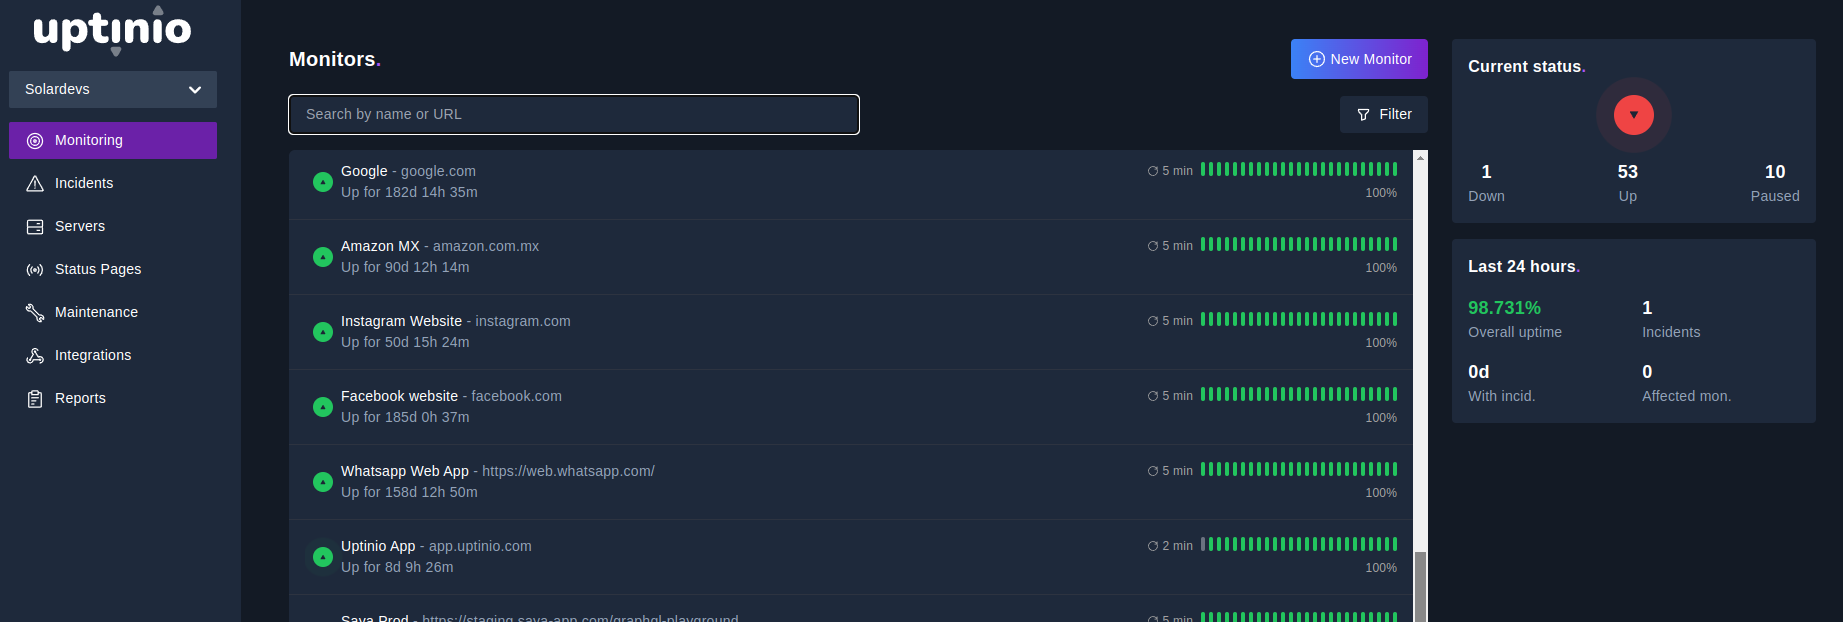Click the plus icon in New Monitor
Image resolution: width=1843 pixels, height=622 pixels.
pos(1317,59)
